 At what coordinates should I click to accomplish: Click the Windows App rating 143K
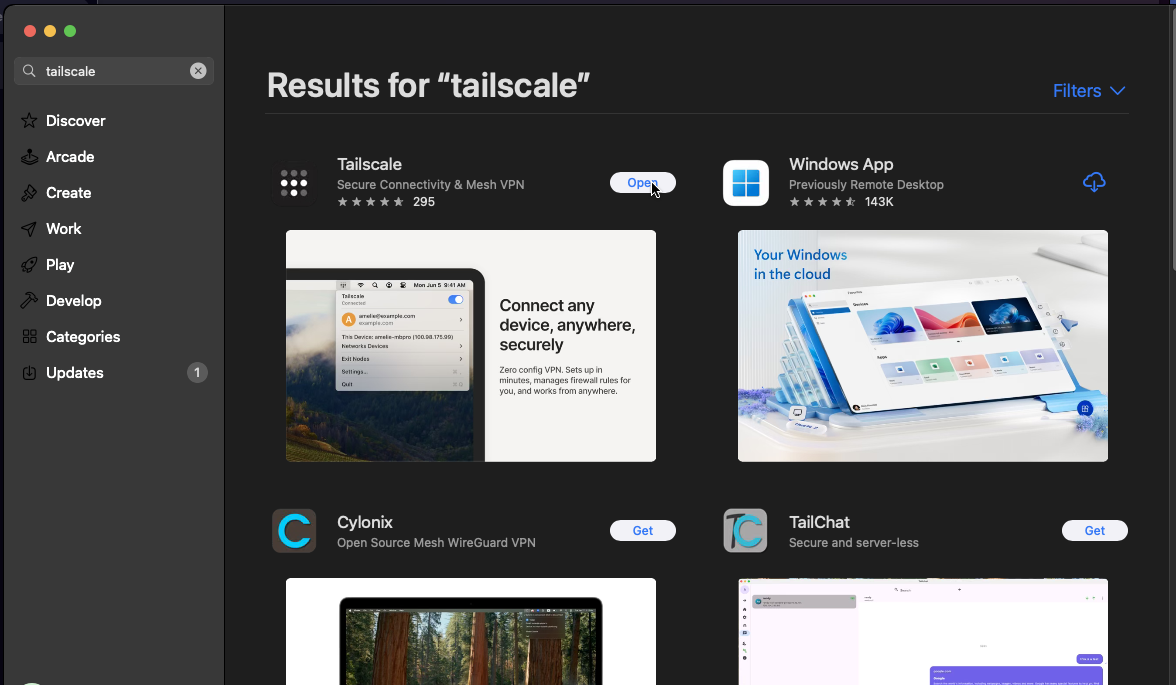click(841, 202)
